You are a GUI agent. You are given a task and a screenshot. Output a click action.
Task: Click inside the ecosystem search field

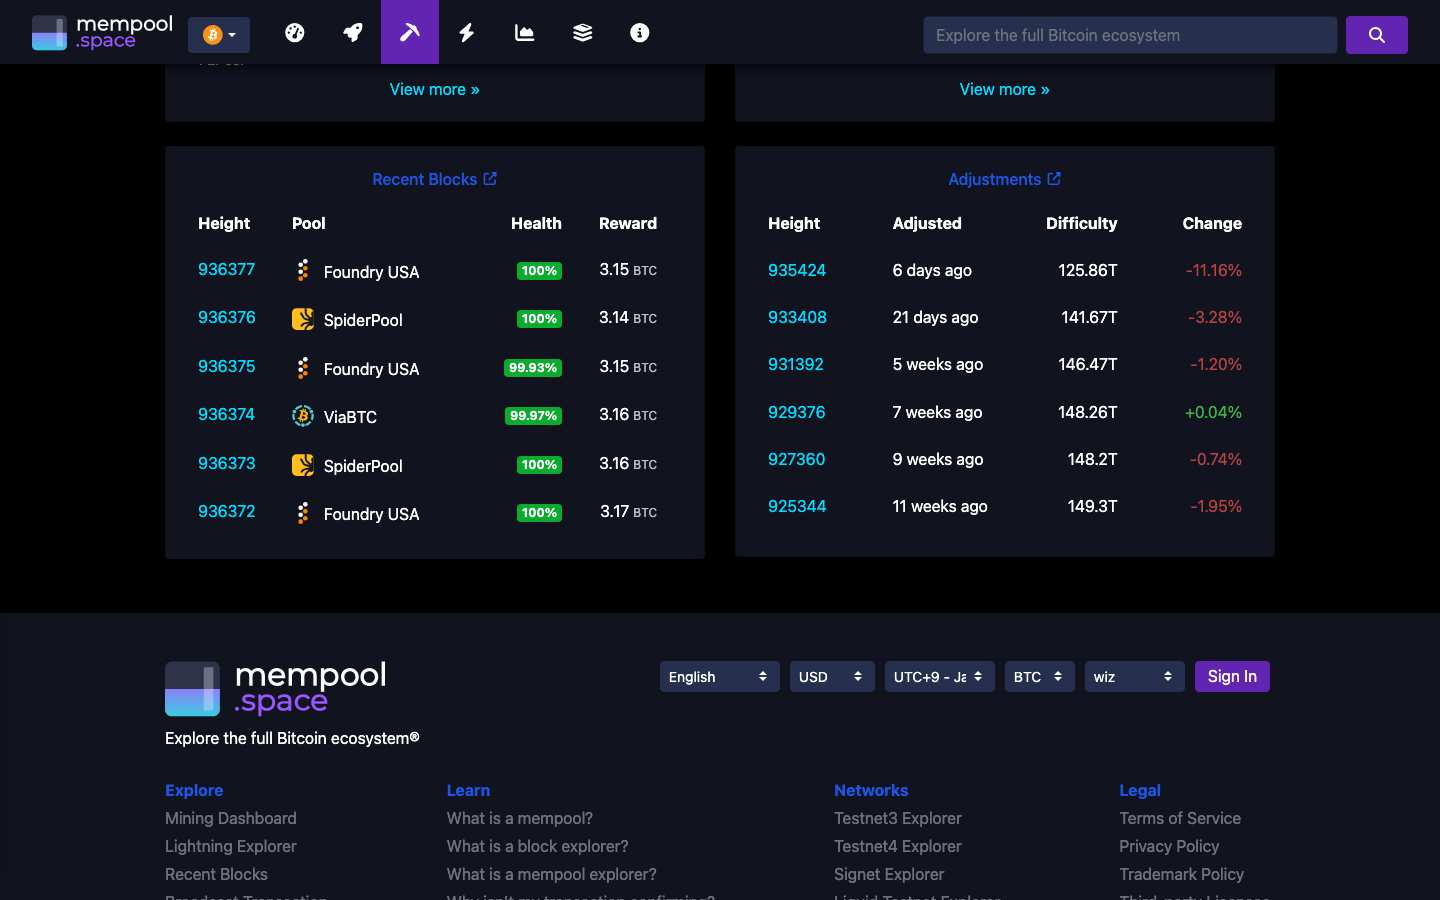point(1129,34)
